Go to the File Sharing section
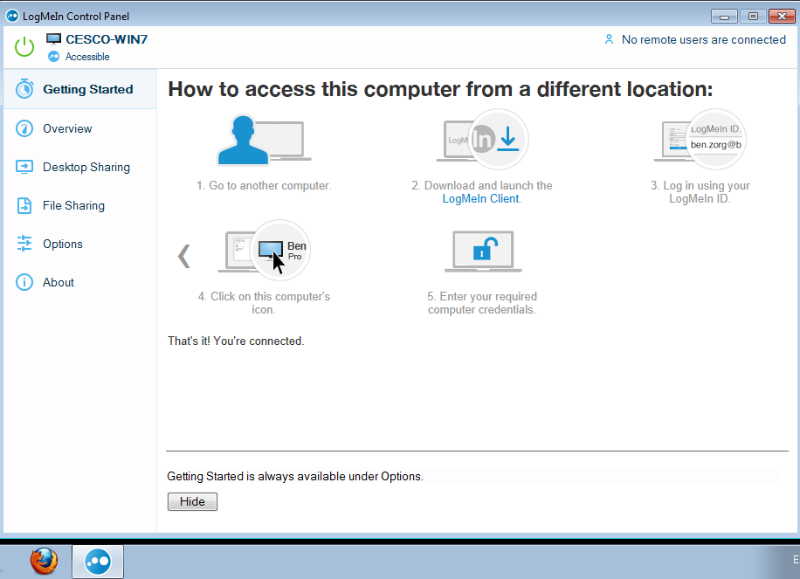 pos(73,206)
